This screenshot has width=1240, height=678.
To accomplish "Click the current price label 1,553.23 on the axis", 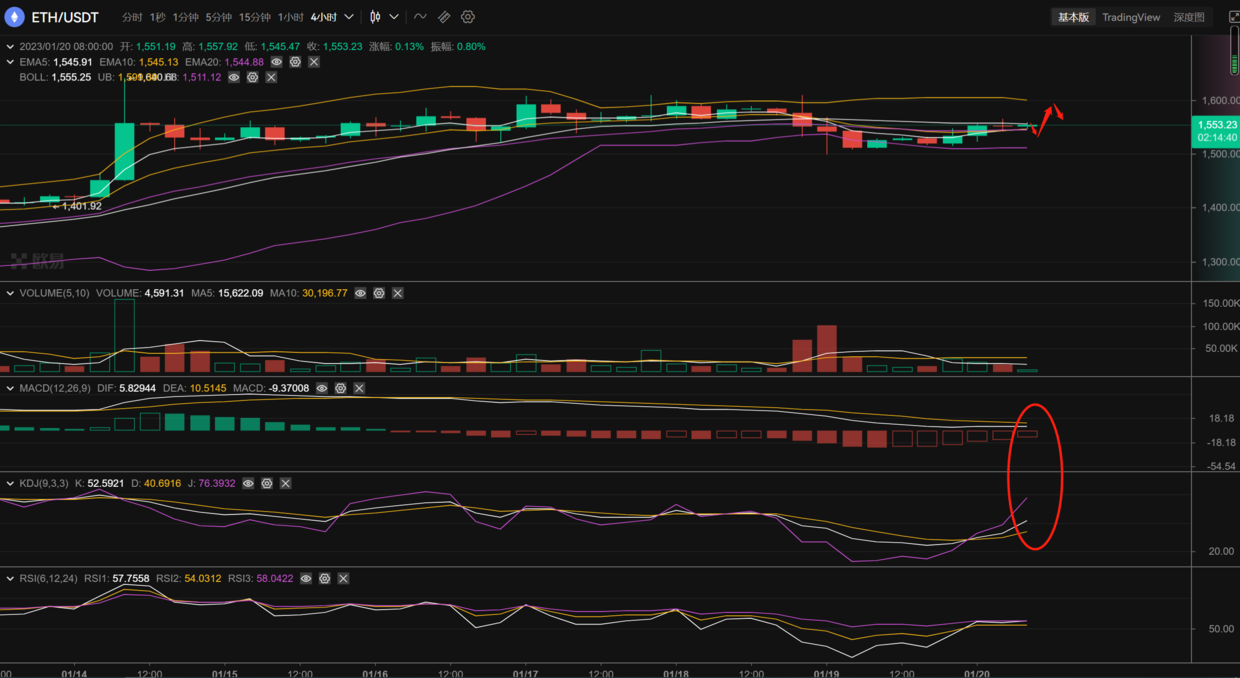I will (x=1214, y=125).
